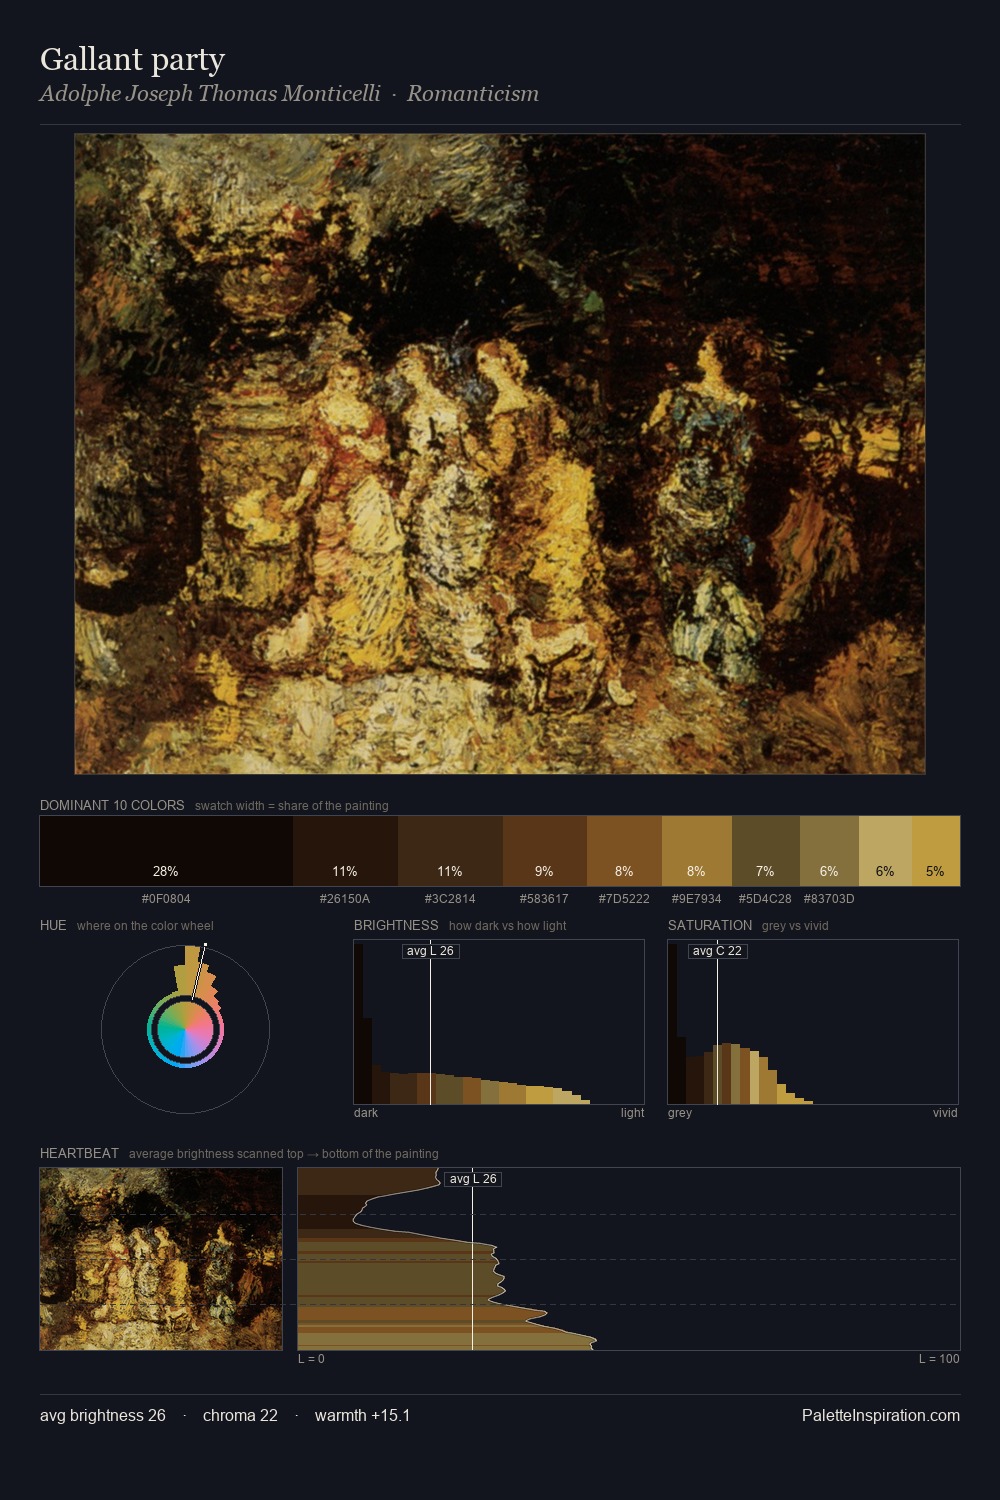This screenshot has width=1000, height=1500.
Task: Click the 'avg brightness 26' footer stat
Action: coord(103,1415)
